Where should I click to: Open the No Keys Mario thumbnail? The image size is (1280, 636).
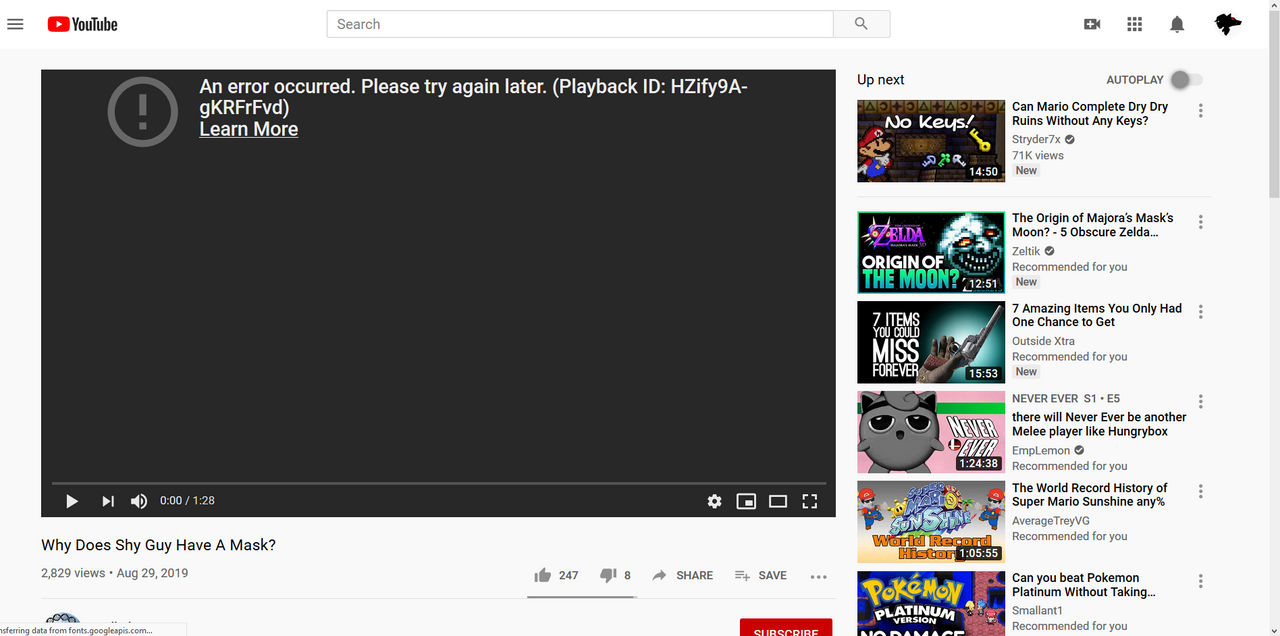[931, 141]
